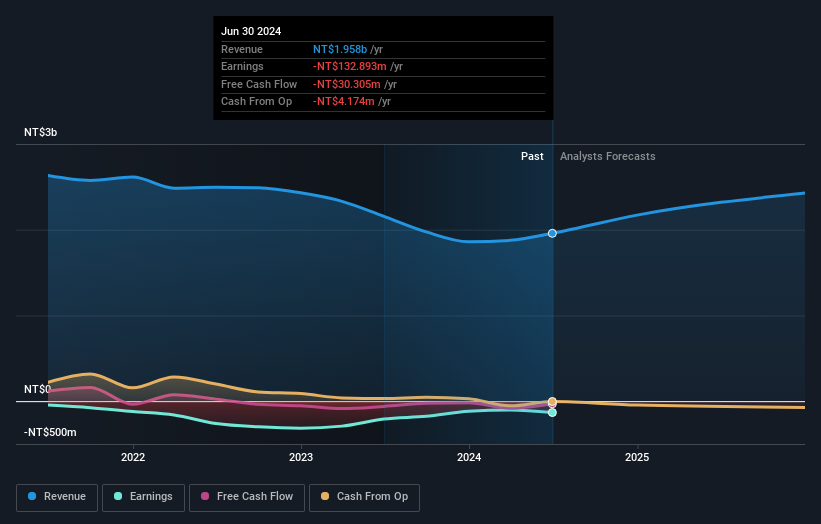This screenshot has height=524, width=821.
Task: Click the 2024 x-axis label
Action: point(469,458)
